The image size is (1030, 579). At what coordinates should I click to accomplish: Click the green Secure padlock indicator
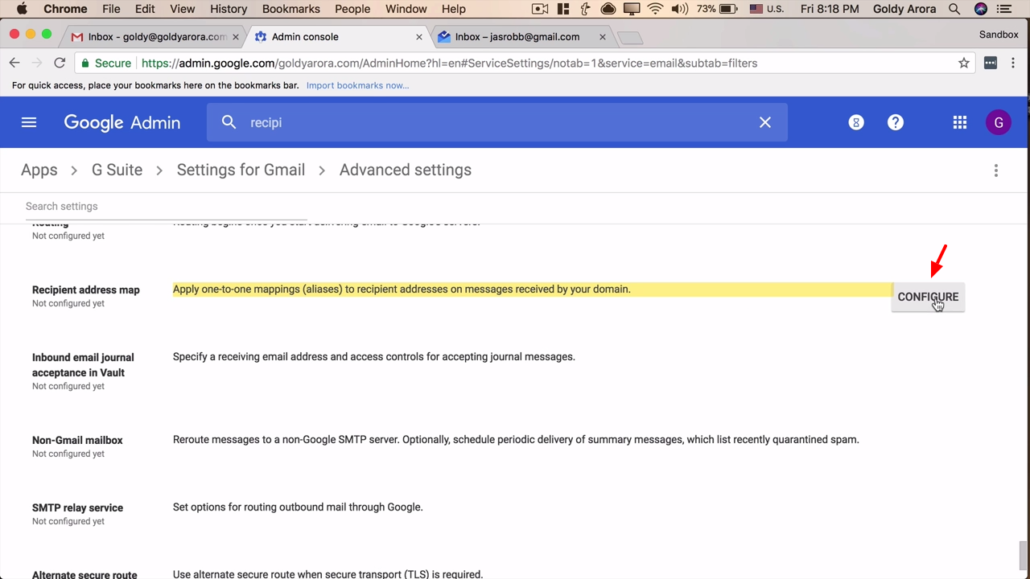tap(106, 63)
